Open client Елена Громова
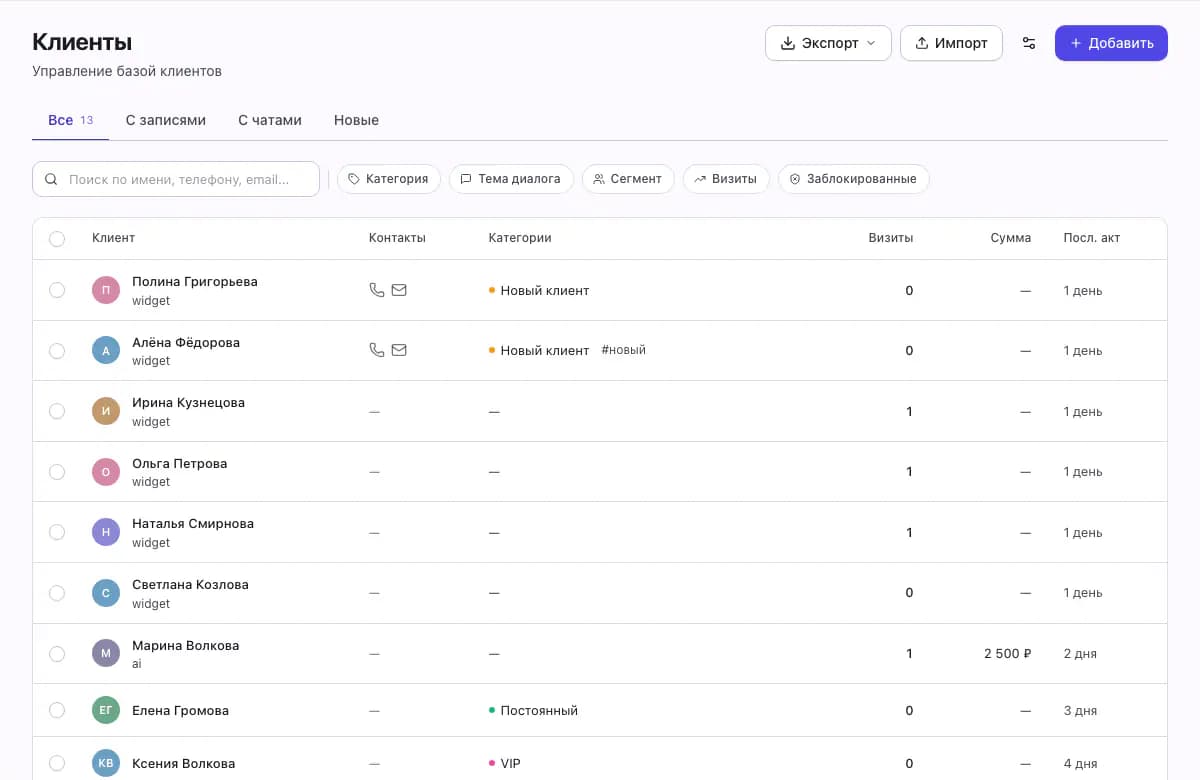 (x=180, y=711)
